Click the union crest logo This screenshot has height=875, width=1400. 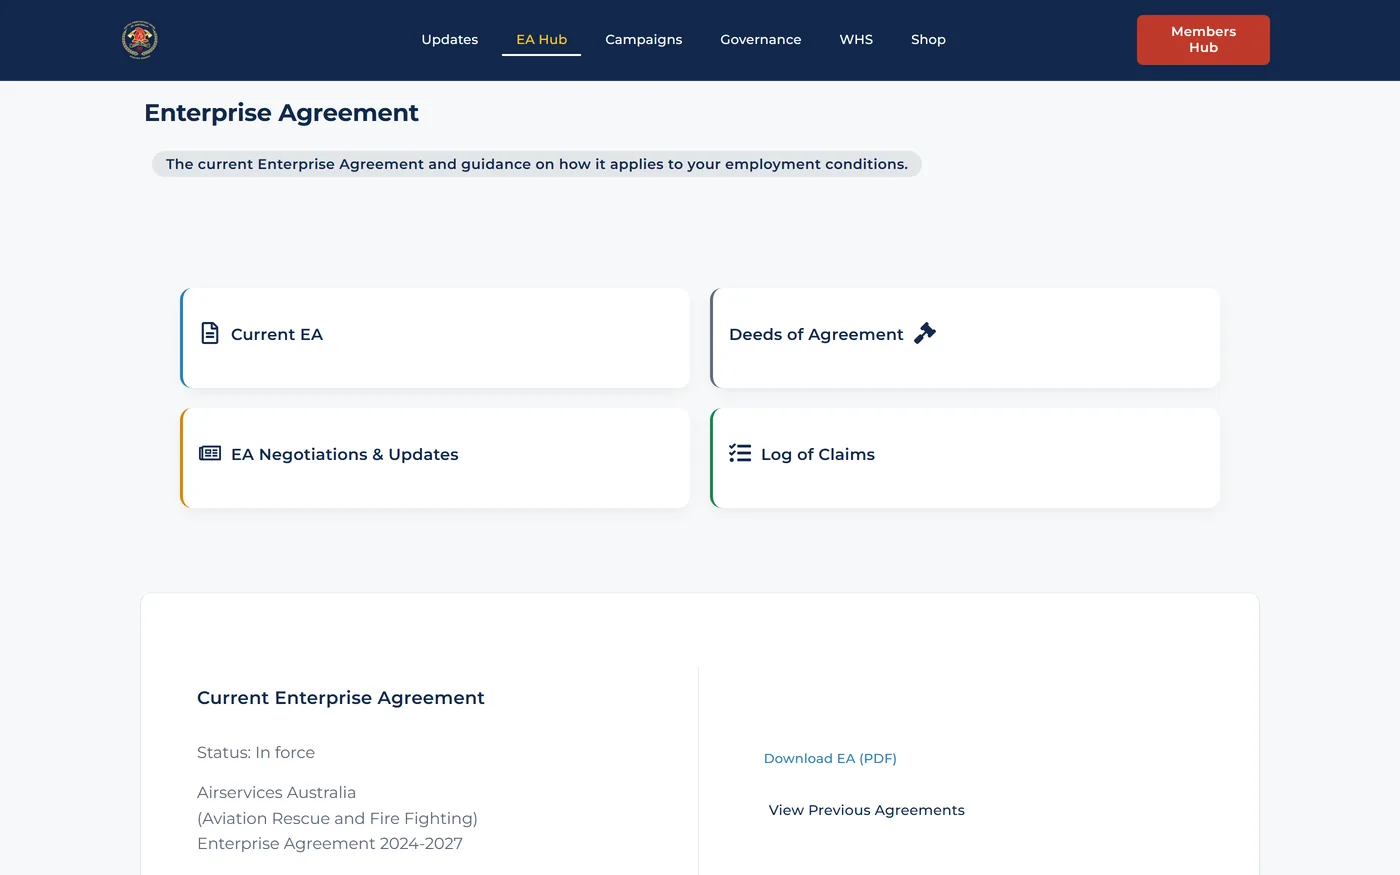click(x=140, y=40)
